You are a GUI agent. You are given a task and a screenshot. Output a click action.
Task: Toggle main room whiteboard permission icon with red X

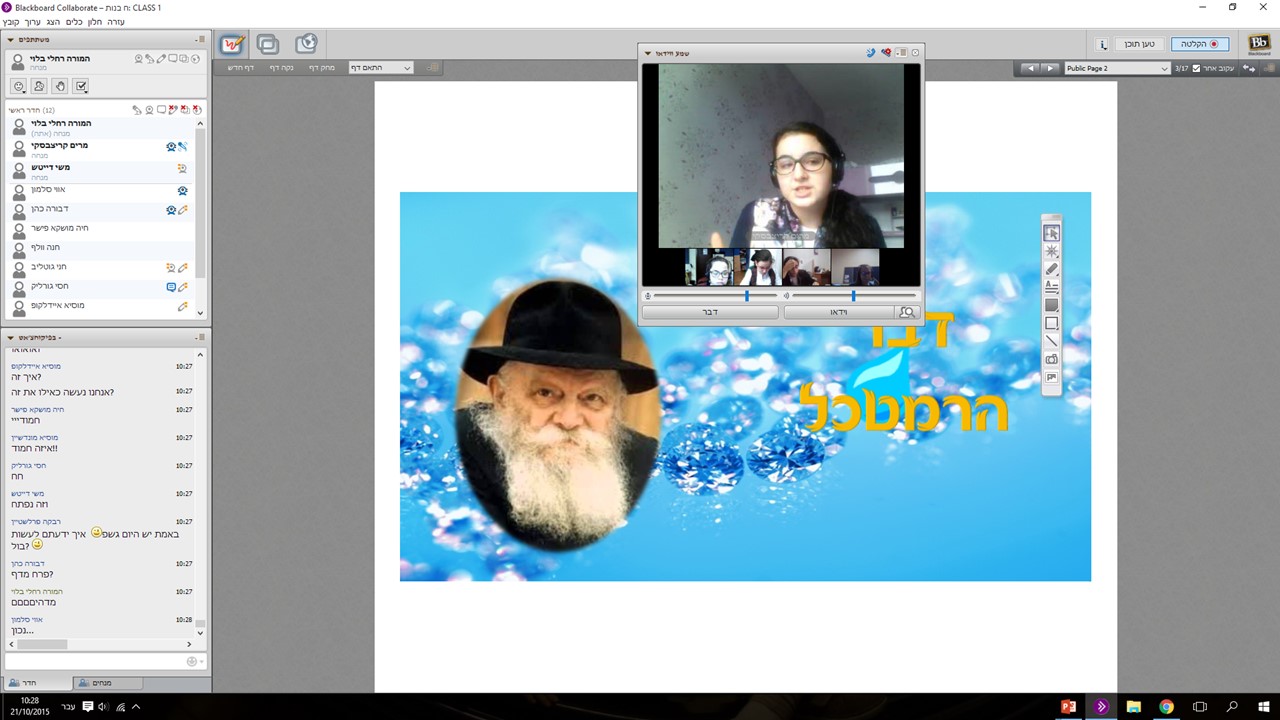pyautogui.click(x=173, y=109)
